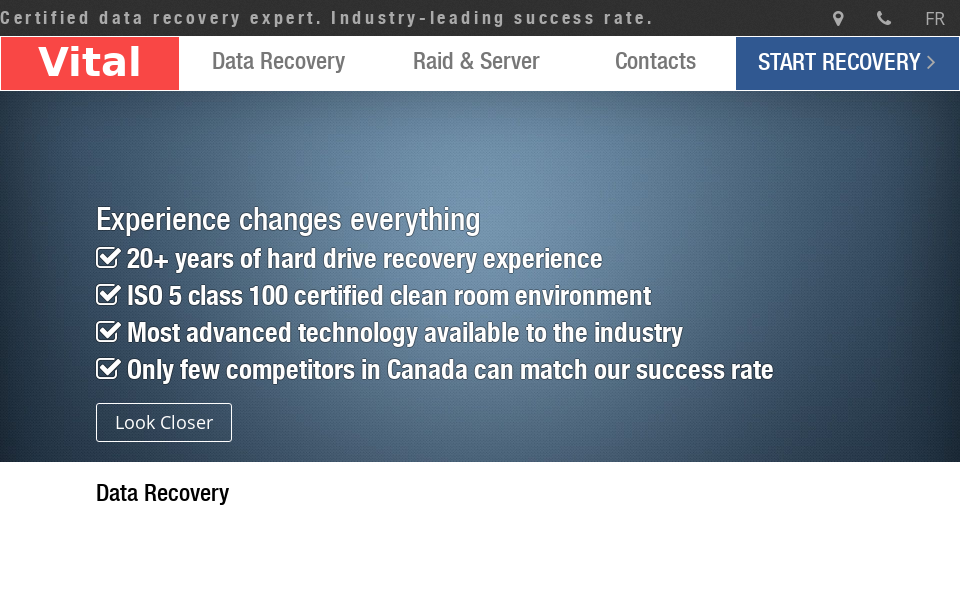The image size is (960, 600).
Task: Click the red Vital logo
Action: [89, 61]
